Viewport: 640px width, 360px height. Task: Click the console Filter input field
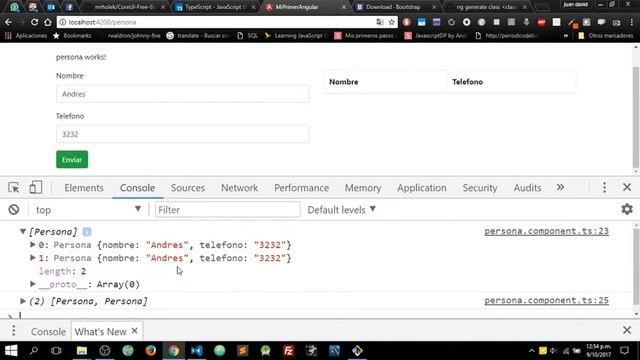pyautogui.click(x=227, y=210)
